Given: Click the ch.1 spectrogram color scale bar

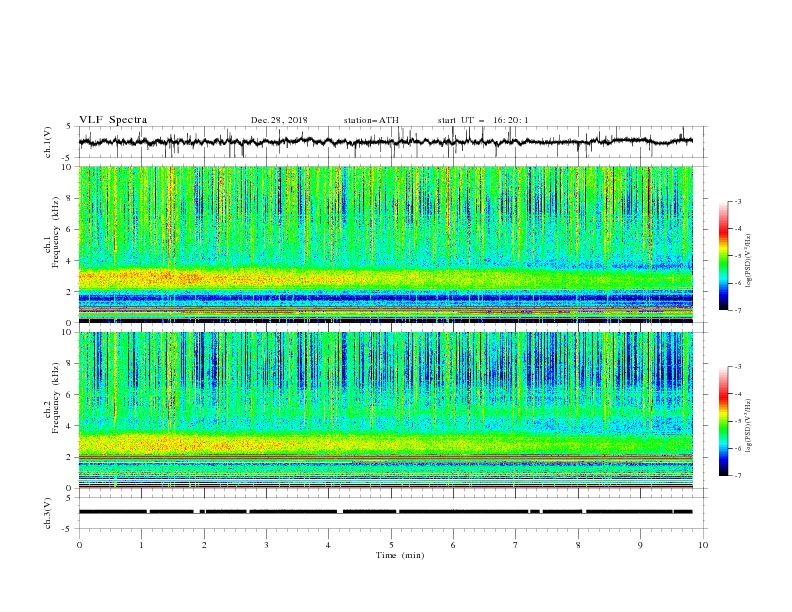Looking at the screenshot, I should (724, 256).
